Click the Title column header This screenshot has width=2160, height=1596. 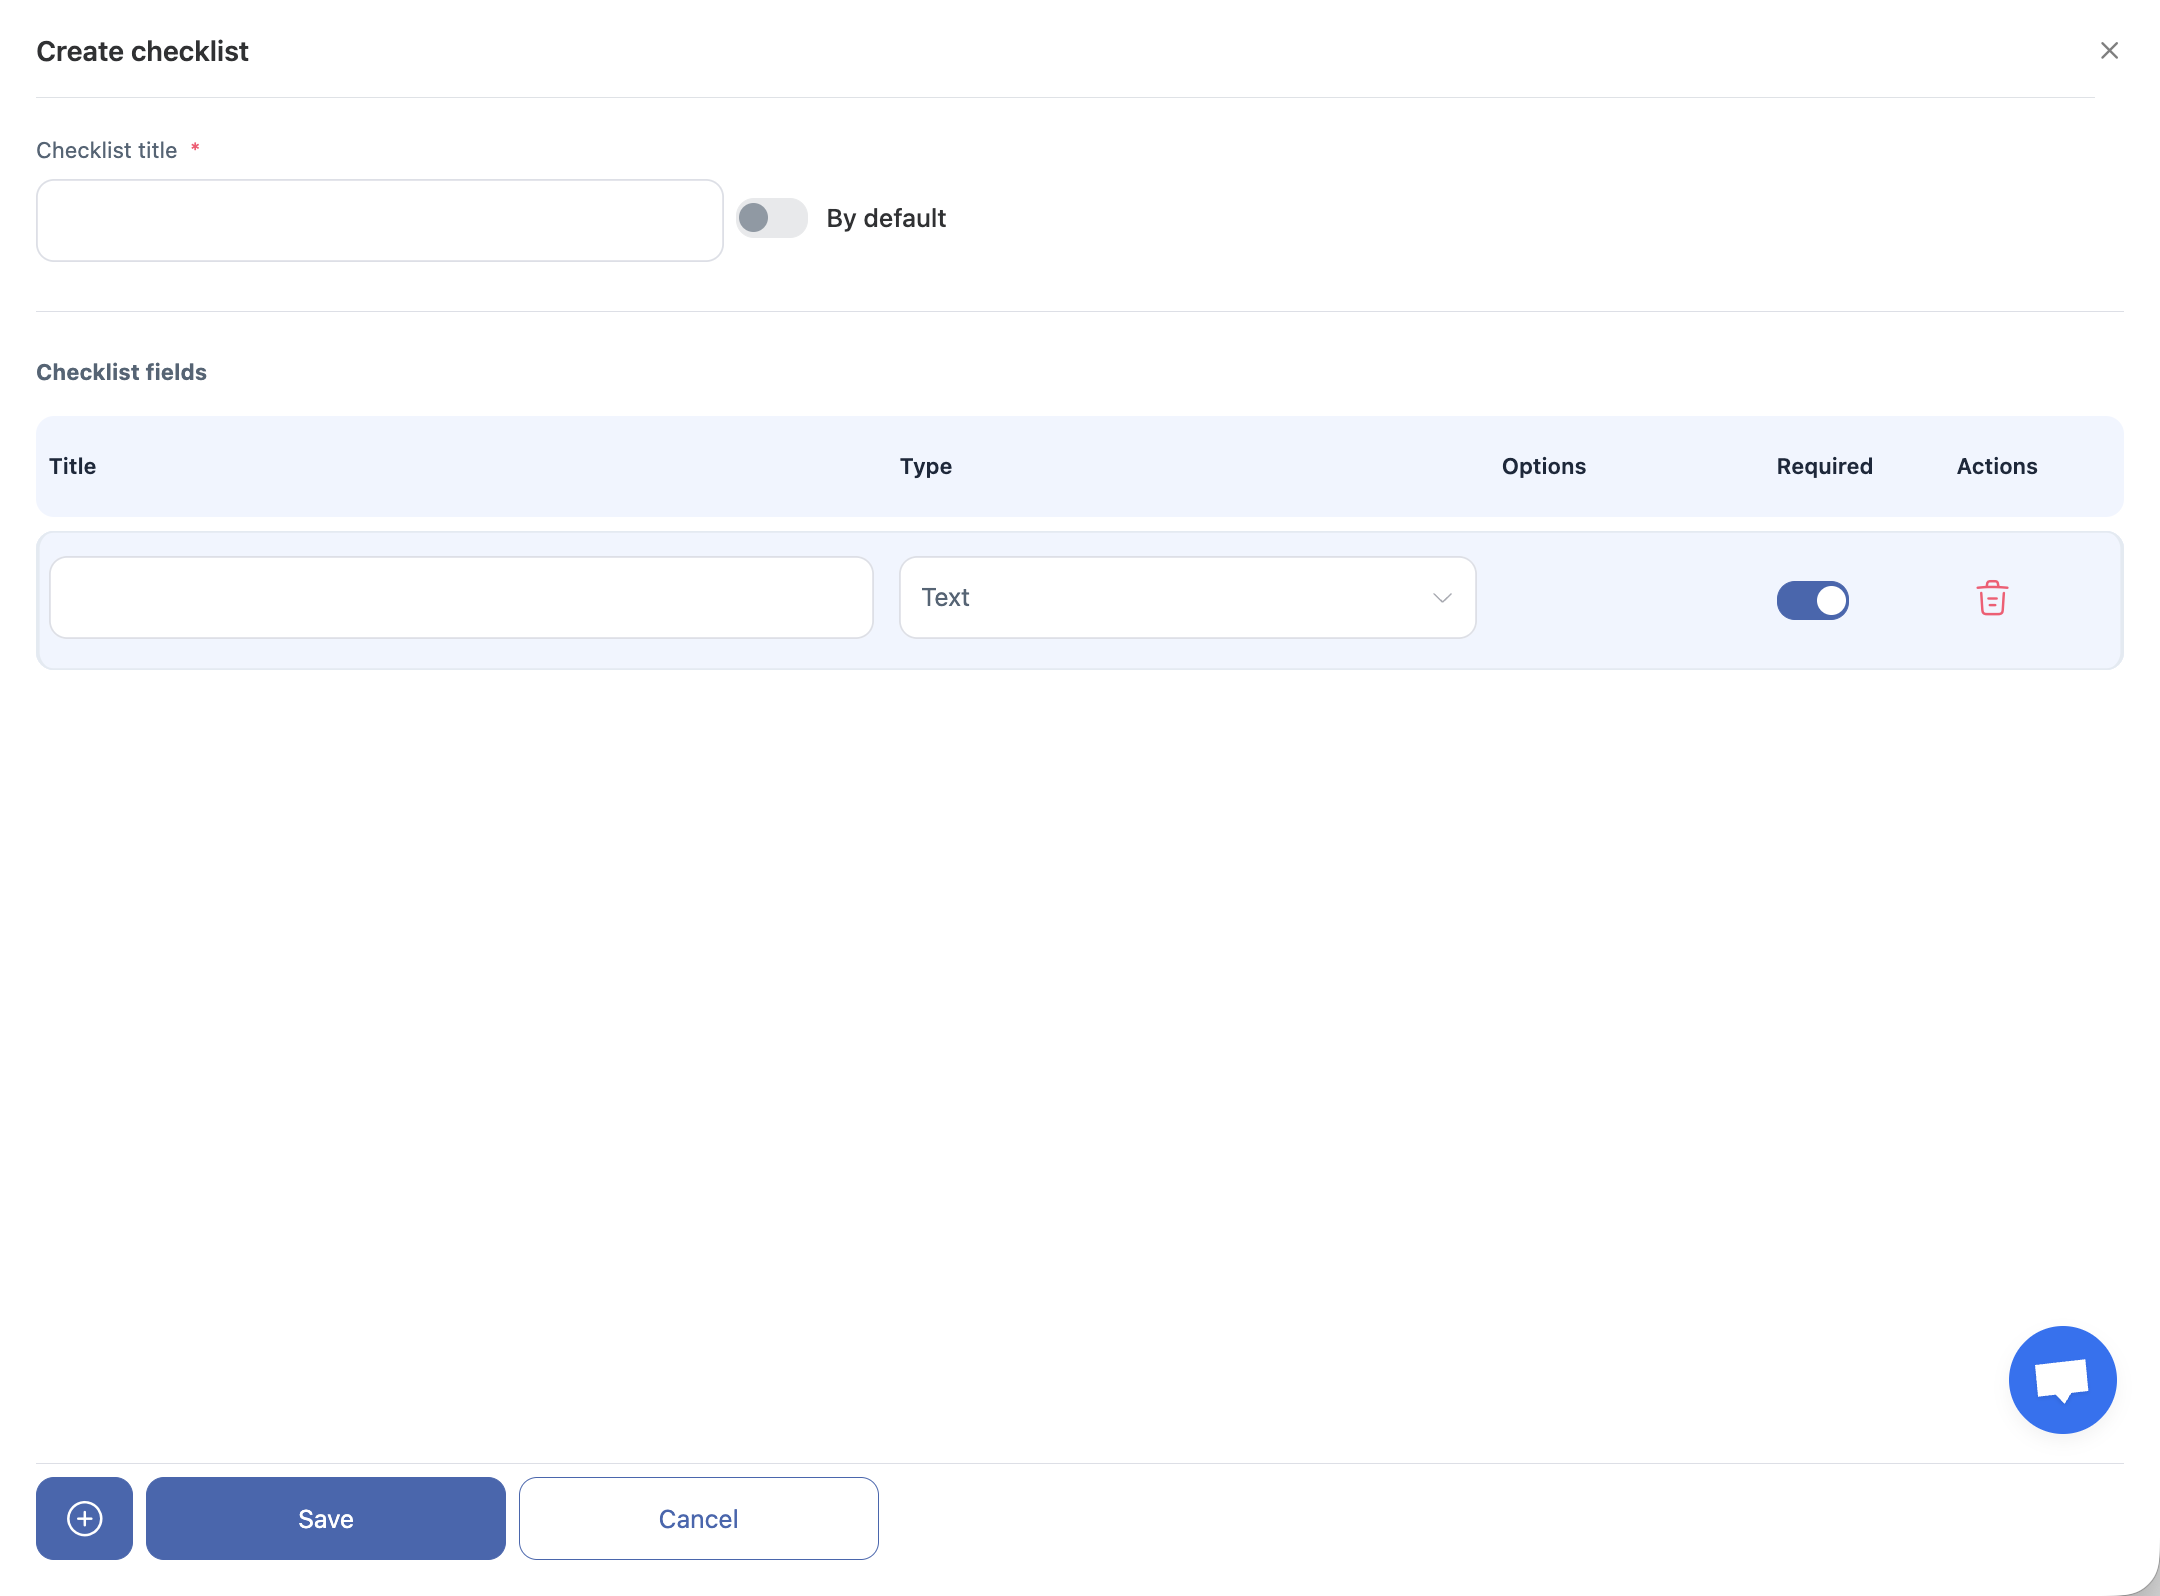[x=73, y=466]
